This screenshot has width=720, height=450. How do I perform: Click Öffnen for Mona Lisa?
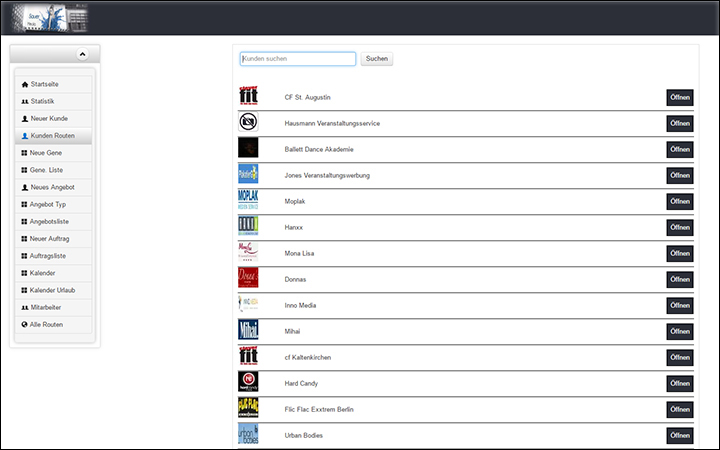click(x=679, y=253)
